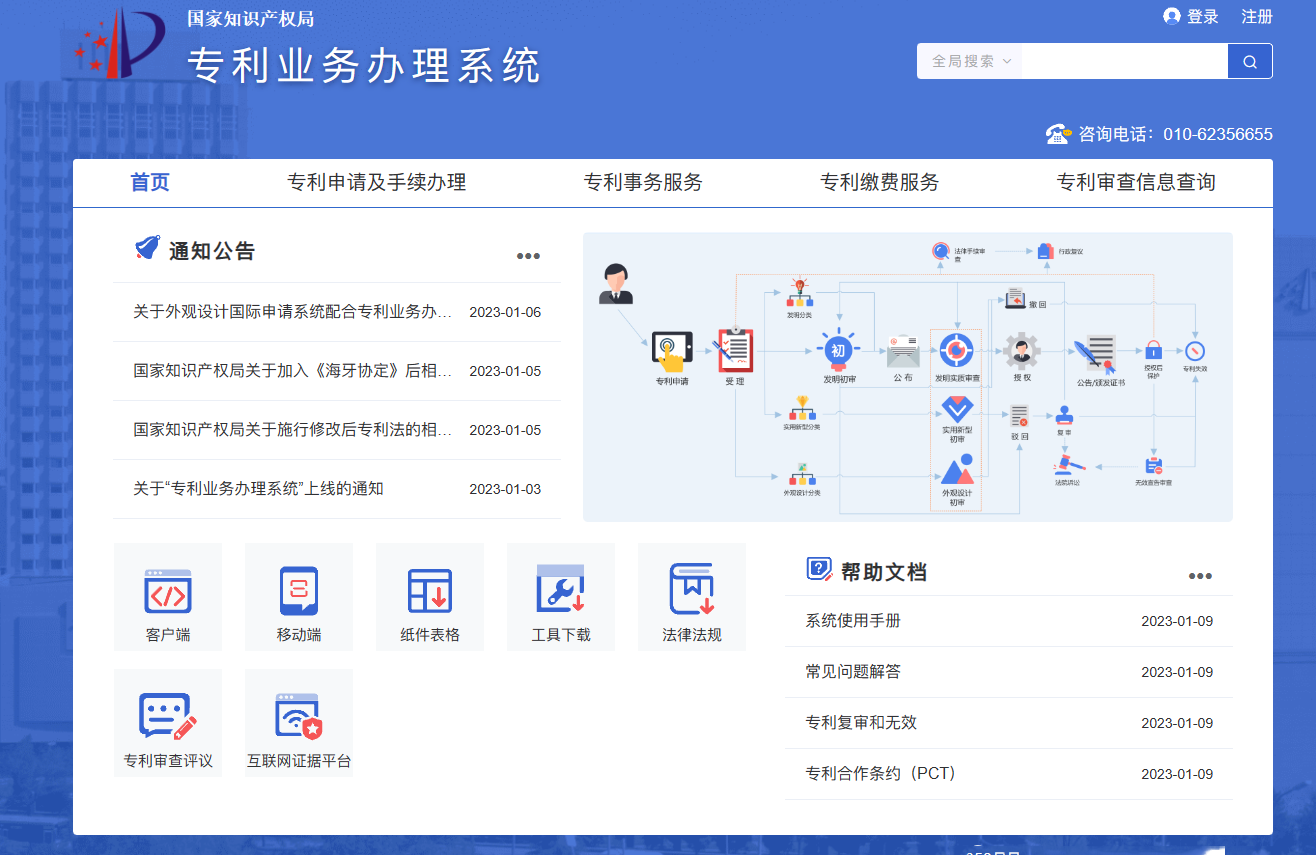
Task: Click the 法院诉讼 gavel icon
Action: pyautogui.click(x=1068, y=465)
